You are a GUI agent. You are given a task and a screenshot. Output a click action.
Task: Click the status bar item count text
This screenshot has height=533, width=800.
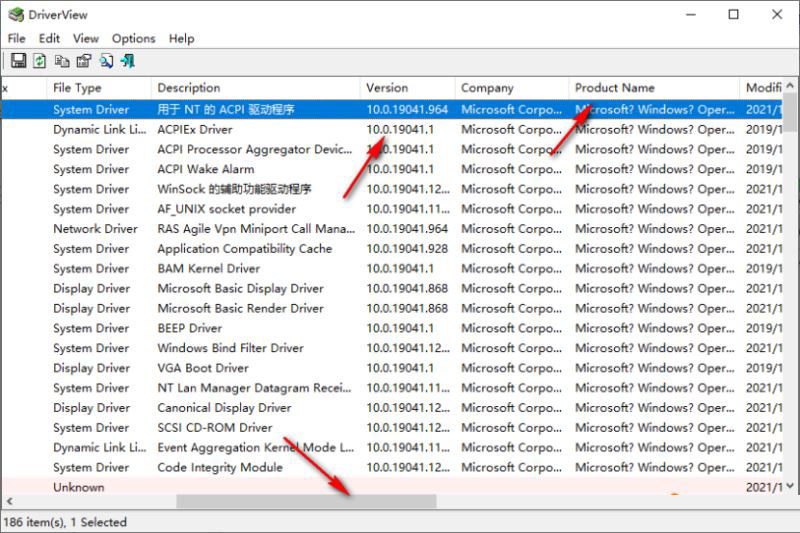tap(65, 522)
